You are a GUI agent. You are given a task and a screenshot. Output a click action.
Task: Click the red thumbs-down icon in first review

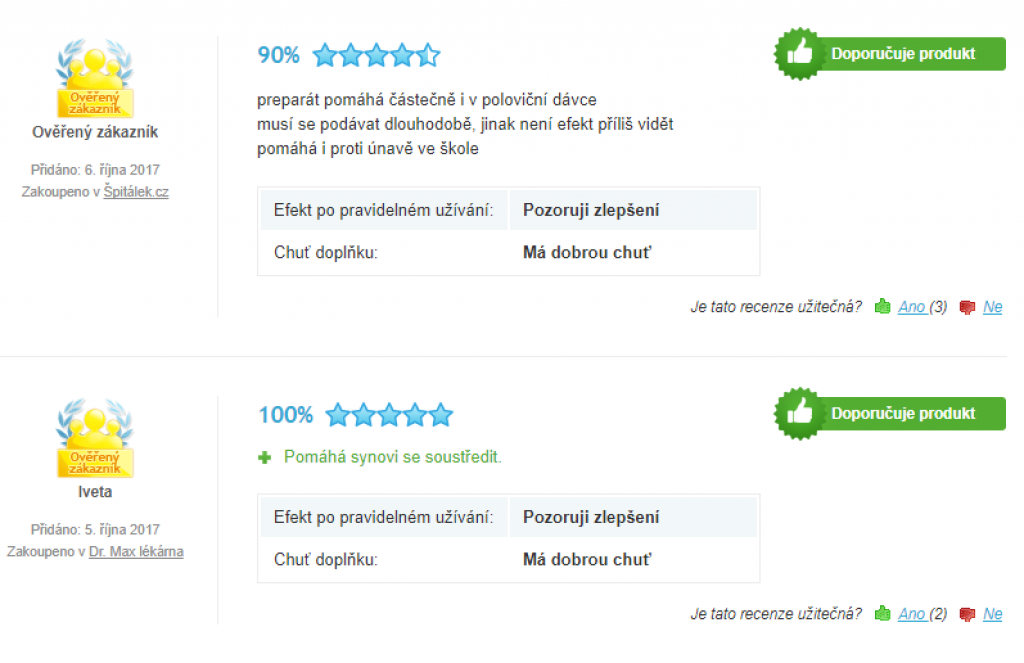coord(967,307)
